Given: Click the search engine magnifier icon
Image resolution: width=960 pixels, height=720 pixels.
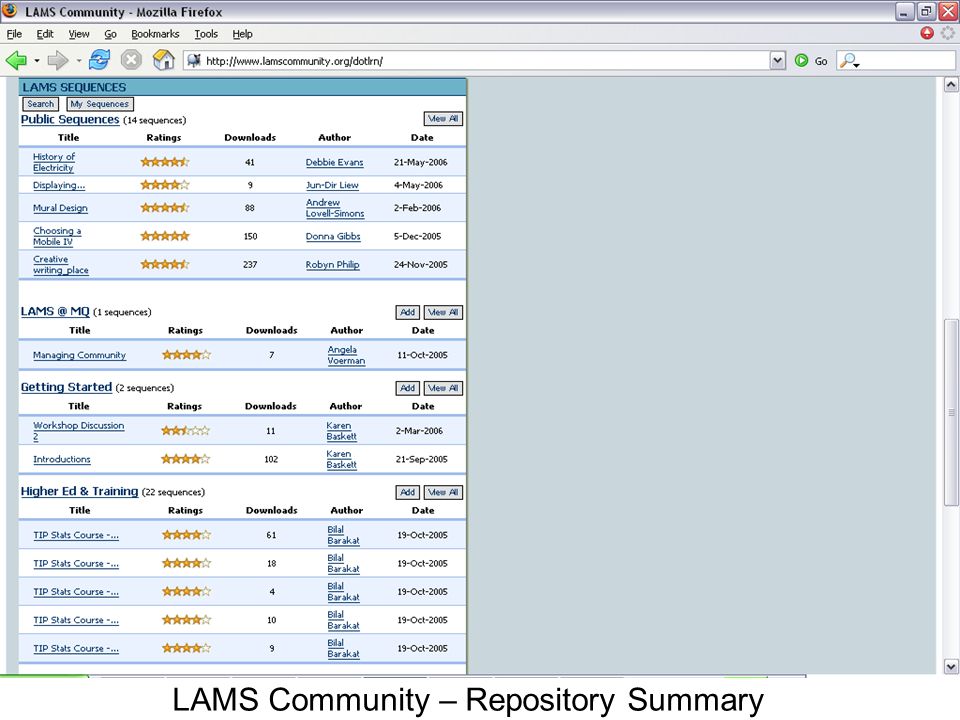Looking at the screenshot, I should coord(848,60).
